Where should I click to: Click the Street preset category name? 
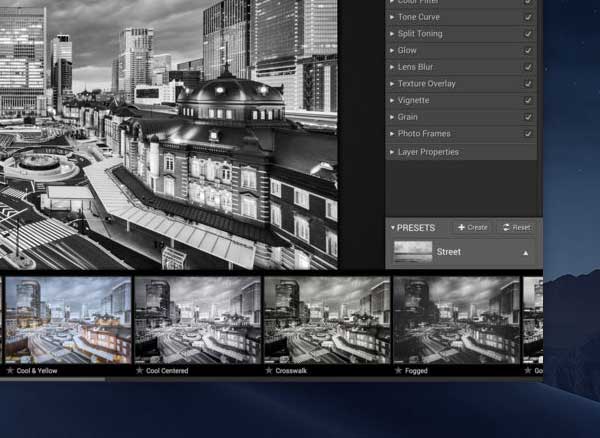[x=448, y=252]
